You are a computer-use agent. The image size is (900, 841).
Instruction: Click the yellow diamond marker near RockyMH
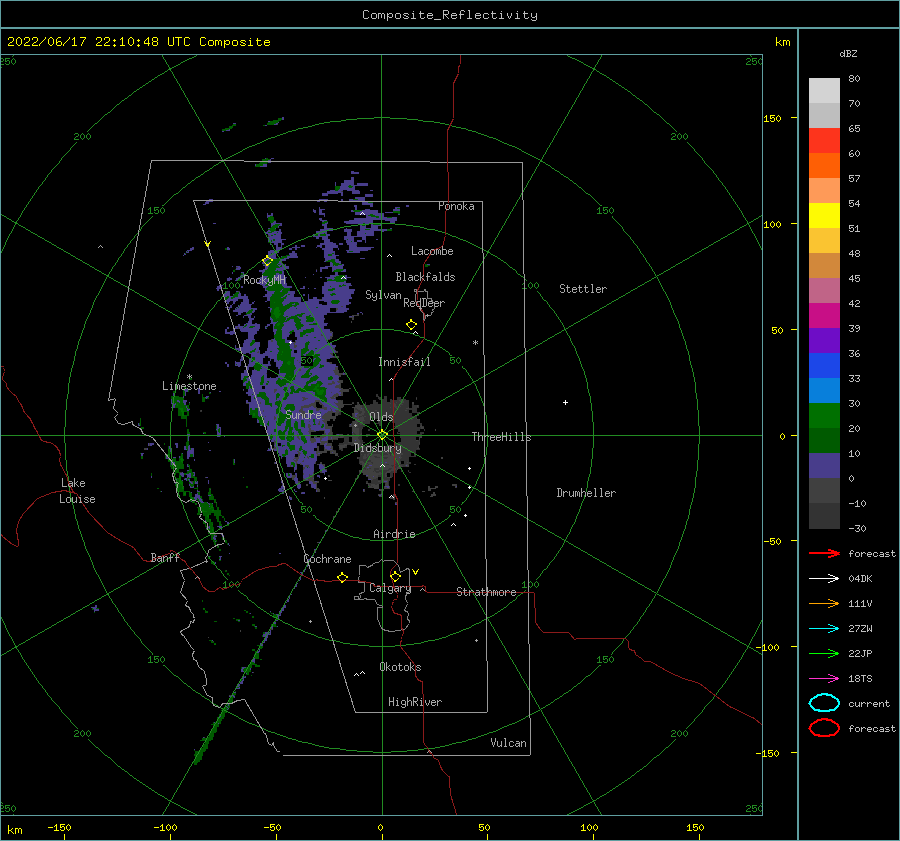pos(267,261)
